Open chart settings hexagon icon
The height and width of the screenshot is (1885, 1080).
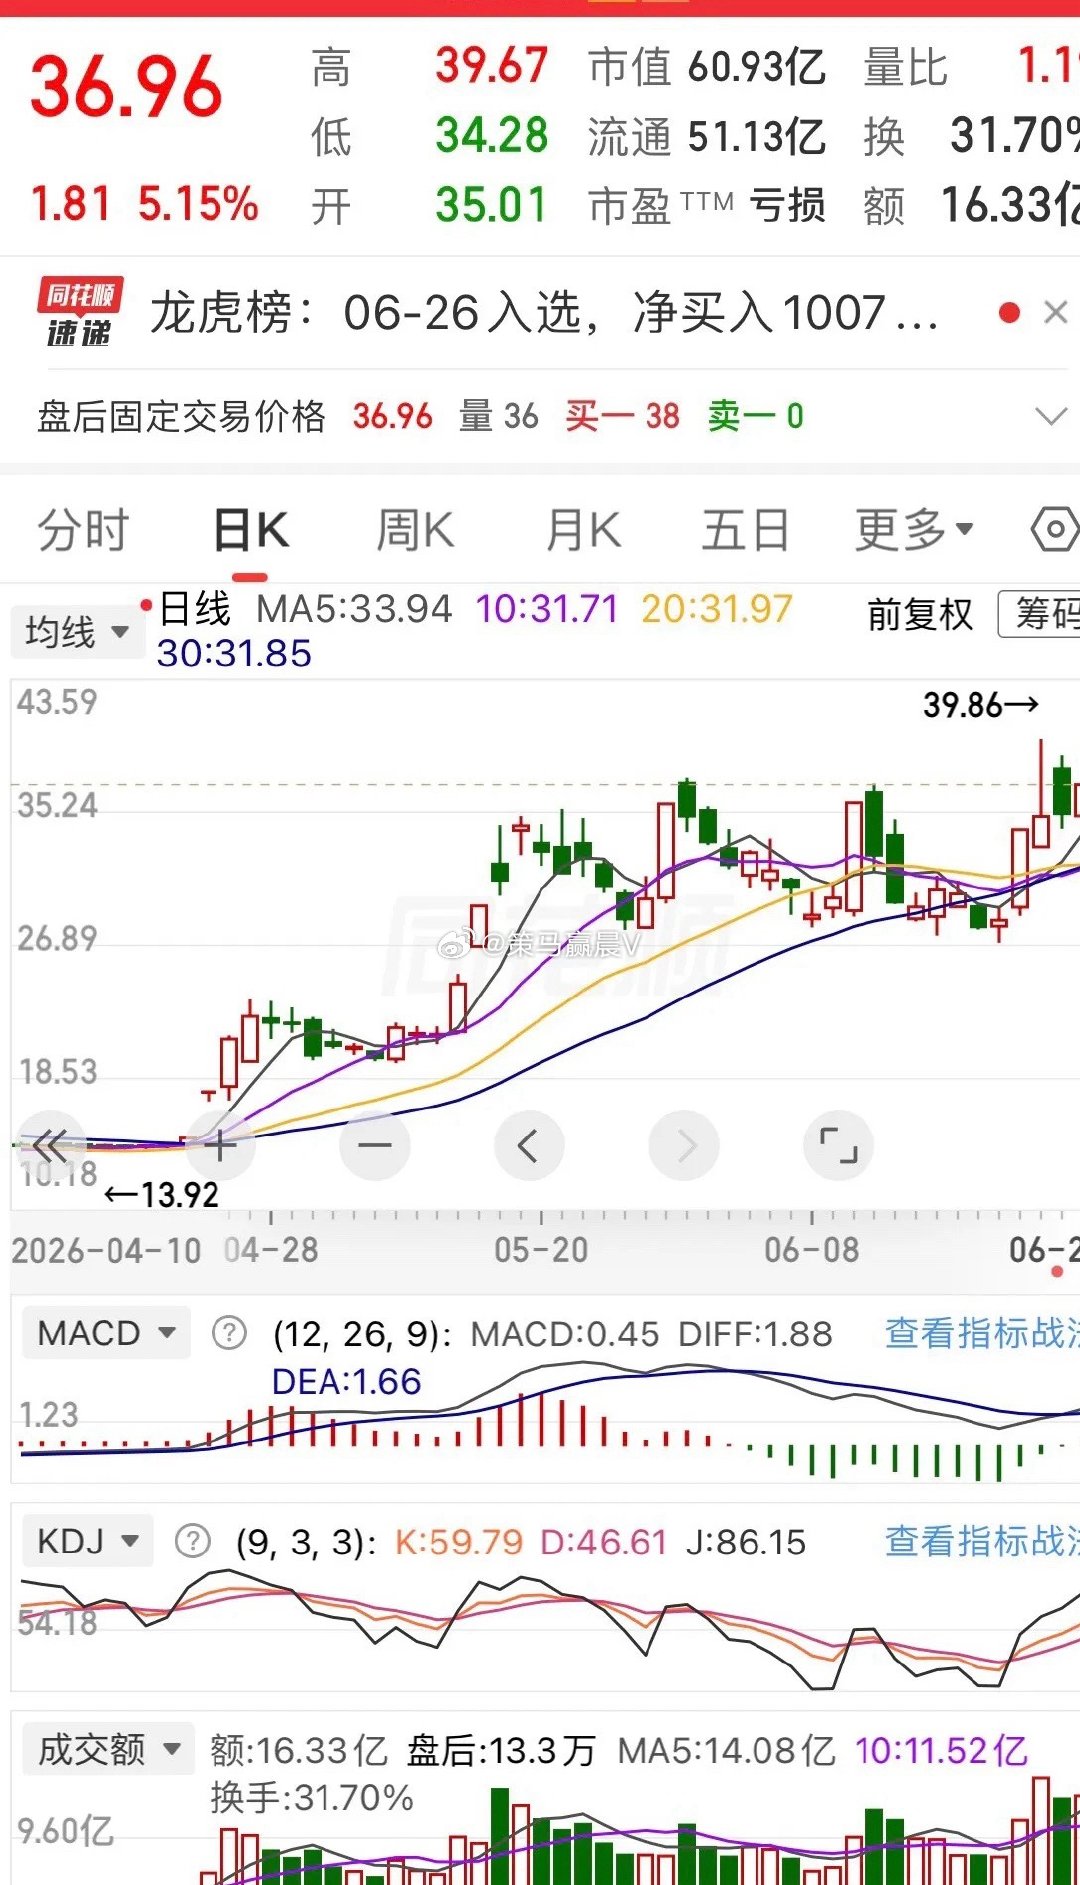1055,529
